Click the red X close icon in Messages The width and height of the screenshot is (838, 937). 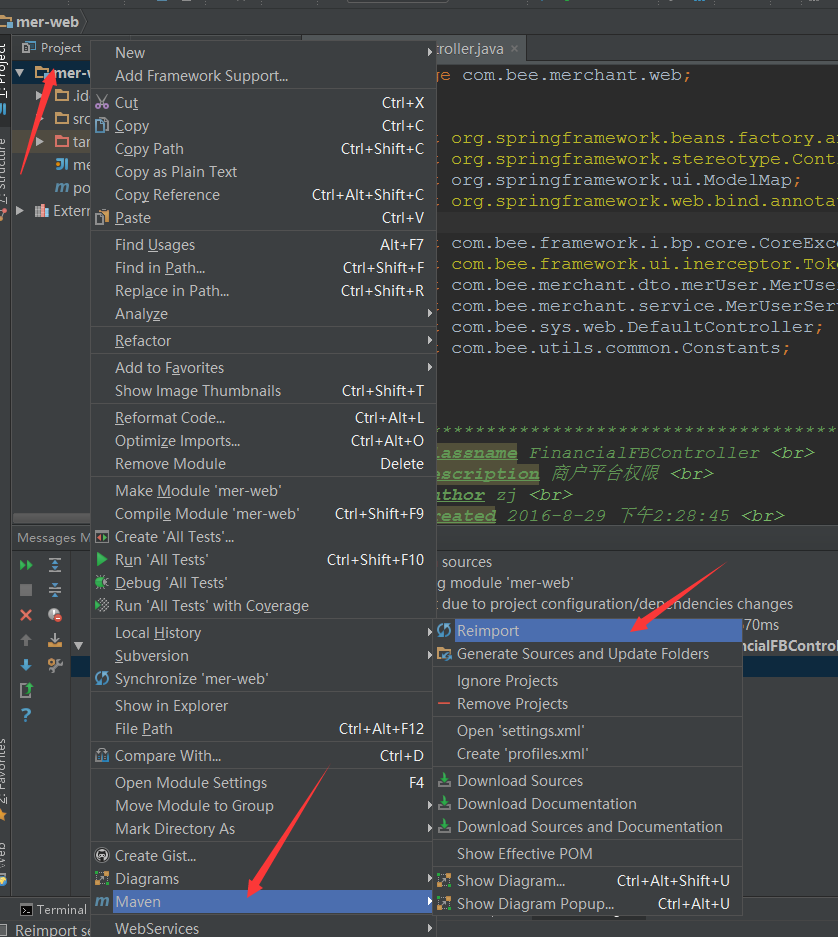pyautogui.click(x=26, y=615)
